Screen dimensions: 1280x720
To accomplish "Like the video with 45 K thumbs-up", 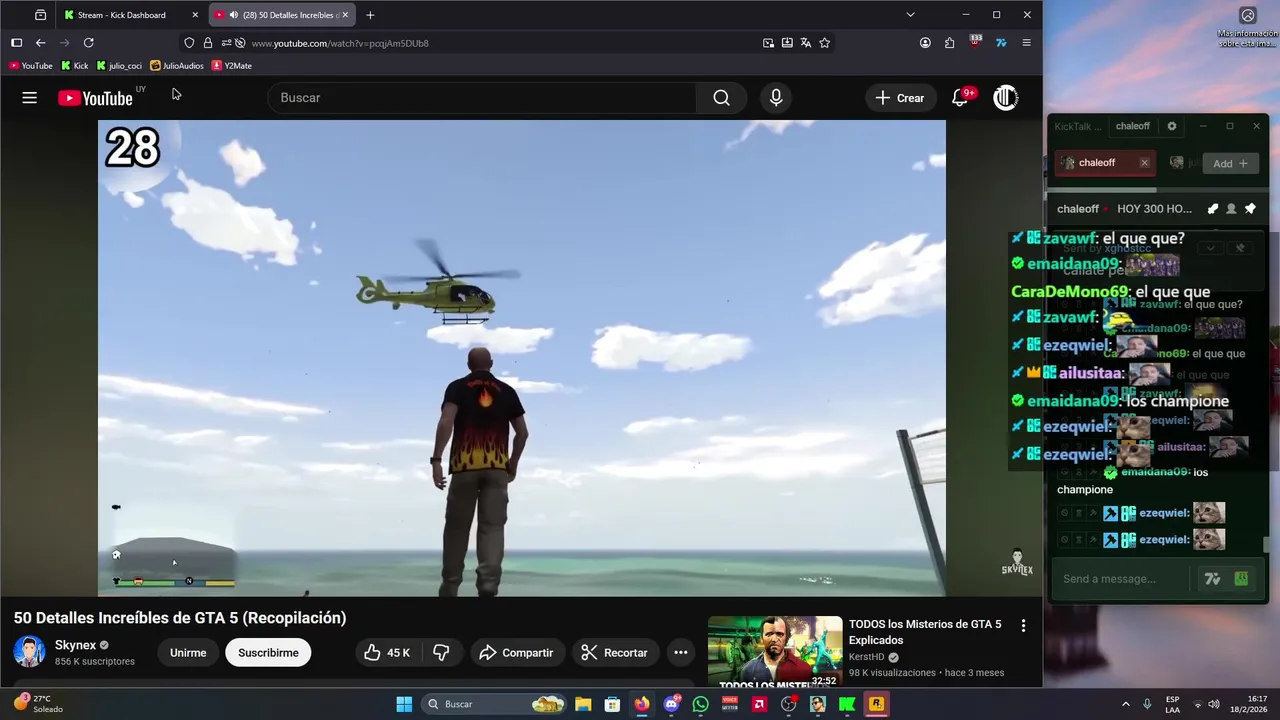I will coord(387,653).
